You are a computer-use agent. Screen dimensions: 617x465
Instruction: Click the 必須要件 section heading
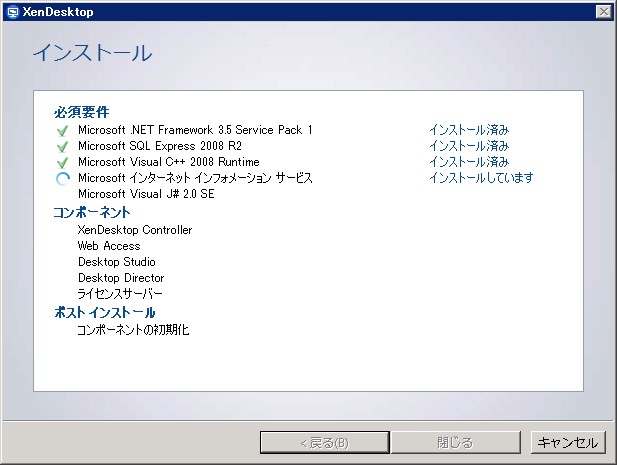pyautogui.click(x=81, y=111)
